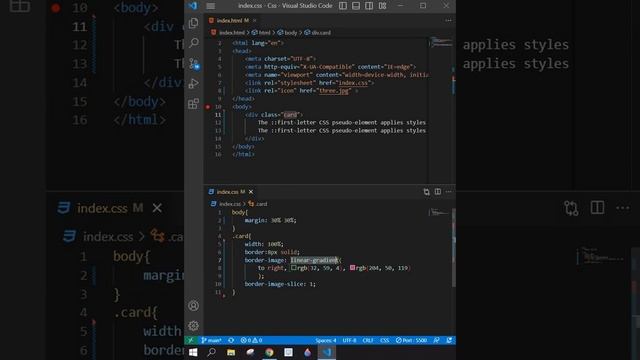Viewport: 640px width, 360px height.
Task: Open the Search view
Action: point(193,43)
